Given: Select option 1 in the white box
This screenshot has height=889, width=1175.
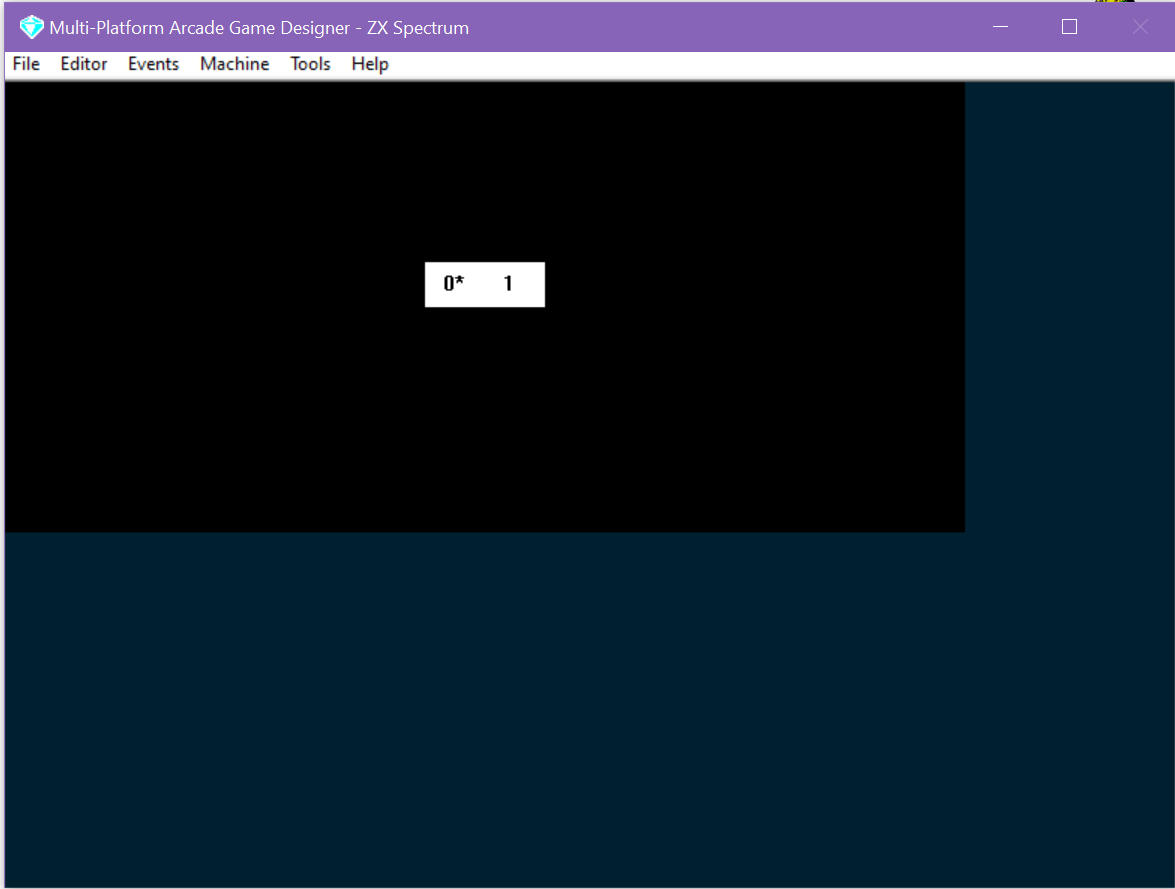Looking at the screenshot, I should pyautogui.click(x=508, y=283).
